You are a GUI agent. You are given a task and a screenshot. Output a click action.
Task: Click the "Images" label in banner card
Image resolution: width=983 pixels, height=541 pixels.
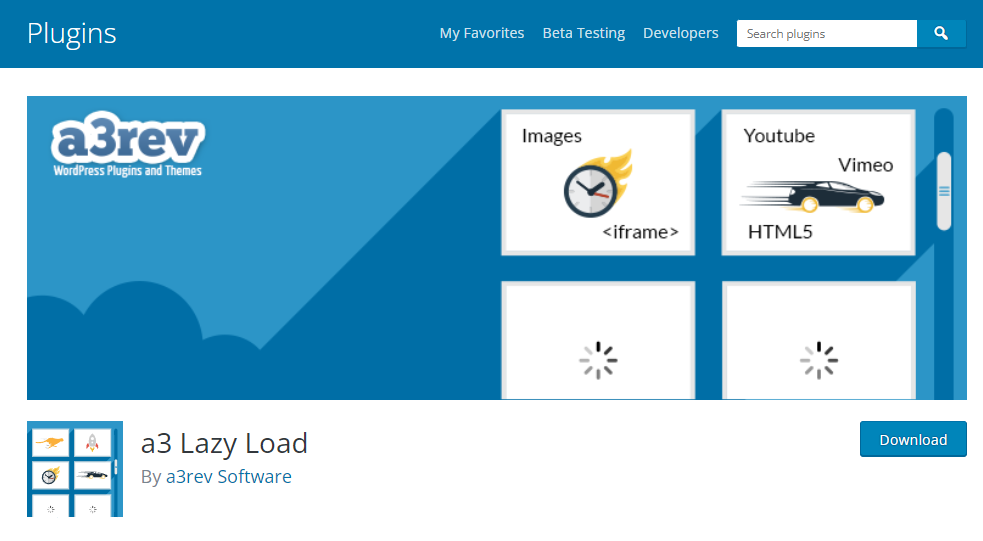552,136
